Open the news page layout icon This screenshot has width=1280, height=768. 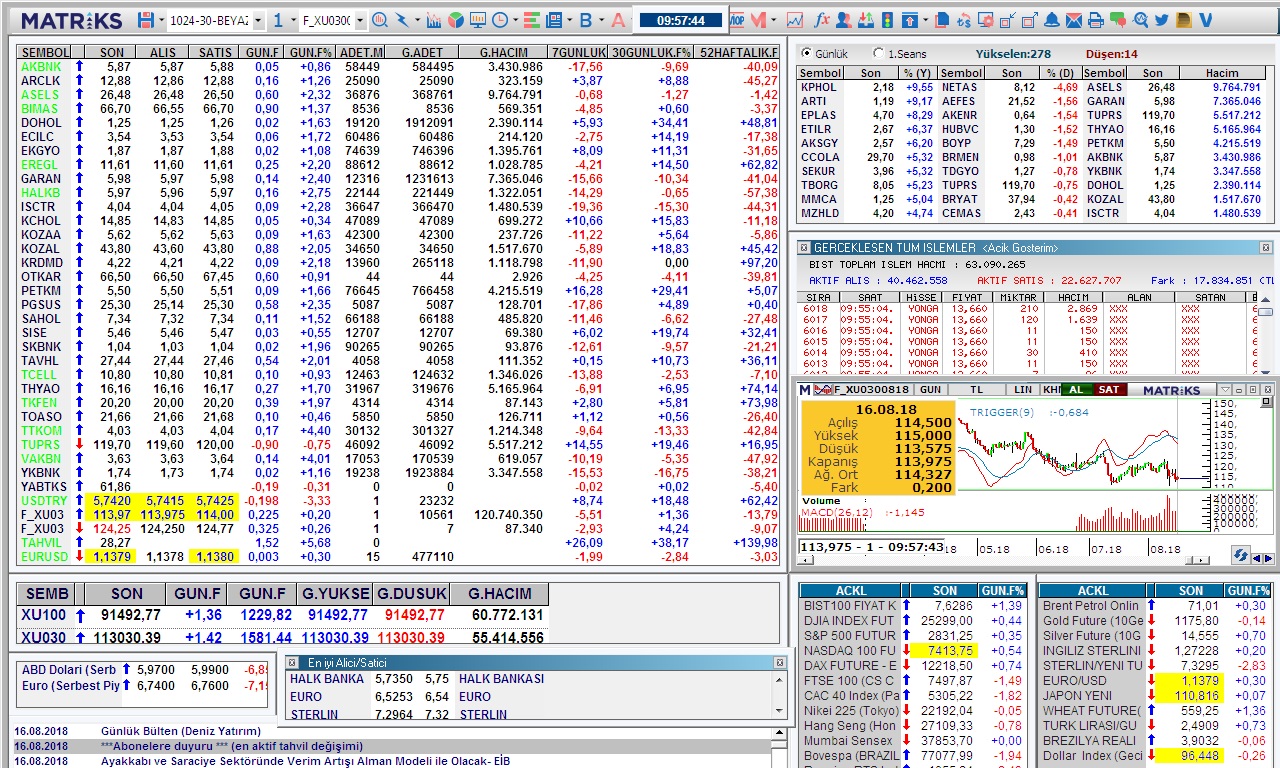[554, 20]
